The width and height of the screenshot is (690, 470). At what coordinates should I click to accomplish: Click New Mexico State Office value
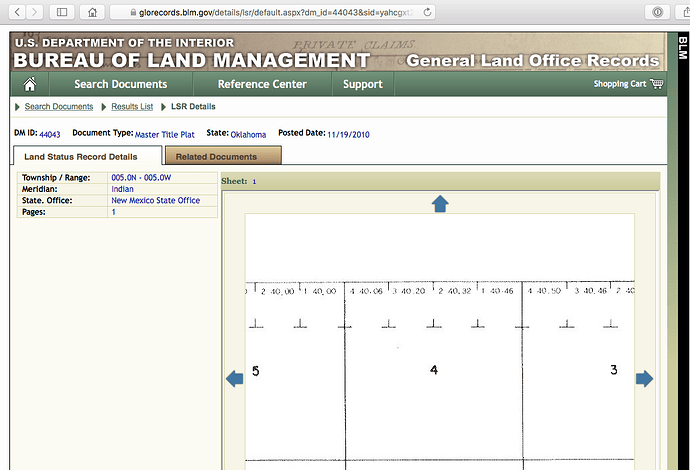pyautogui.click(x=155, y=200)
